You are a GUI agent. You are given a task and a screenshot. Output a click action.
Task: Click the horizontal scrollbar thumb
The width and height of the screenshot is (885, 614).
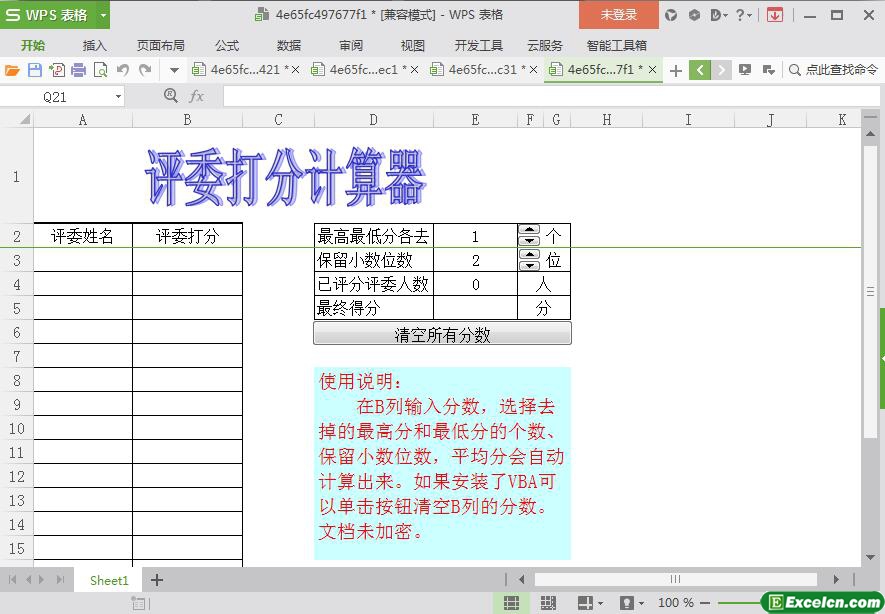pyautogui.click(x=675, y=579)
